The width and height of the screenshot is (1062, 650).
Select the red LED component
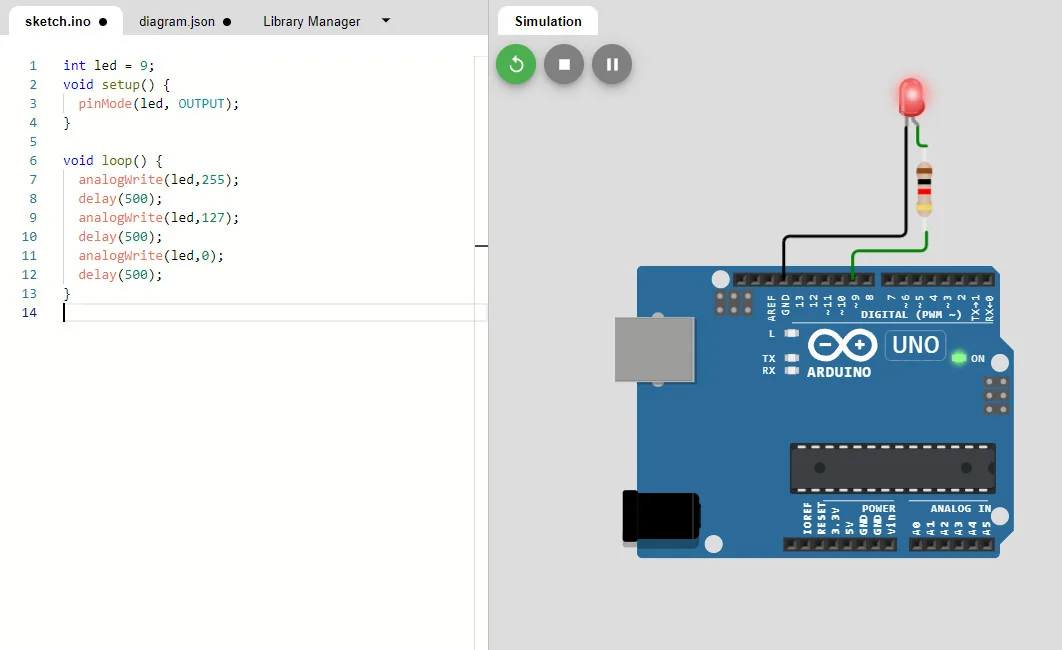click(911, 97)
